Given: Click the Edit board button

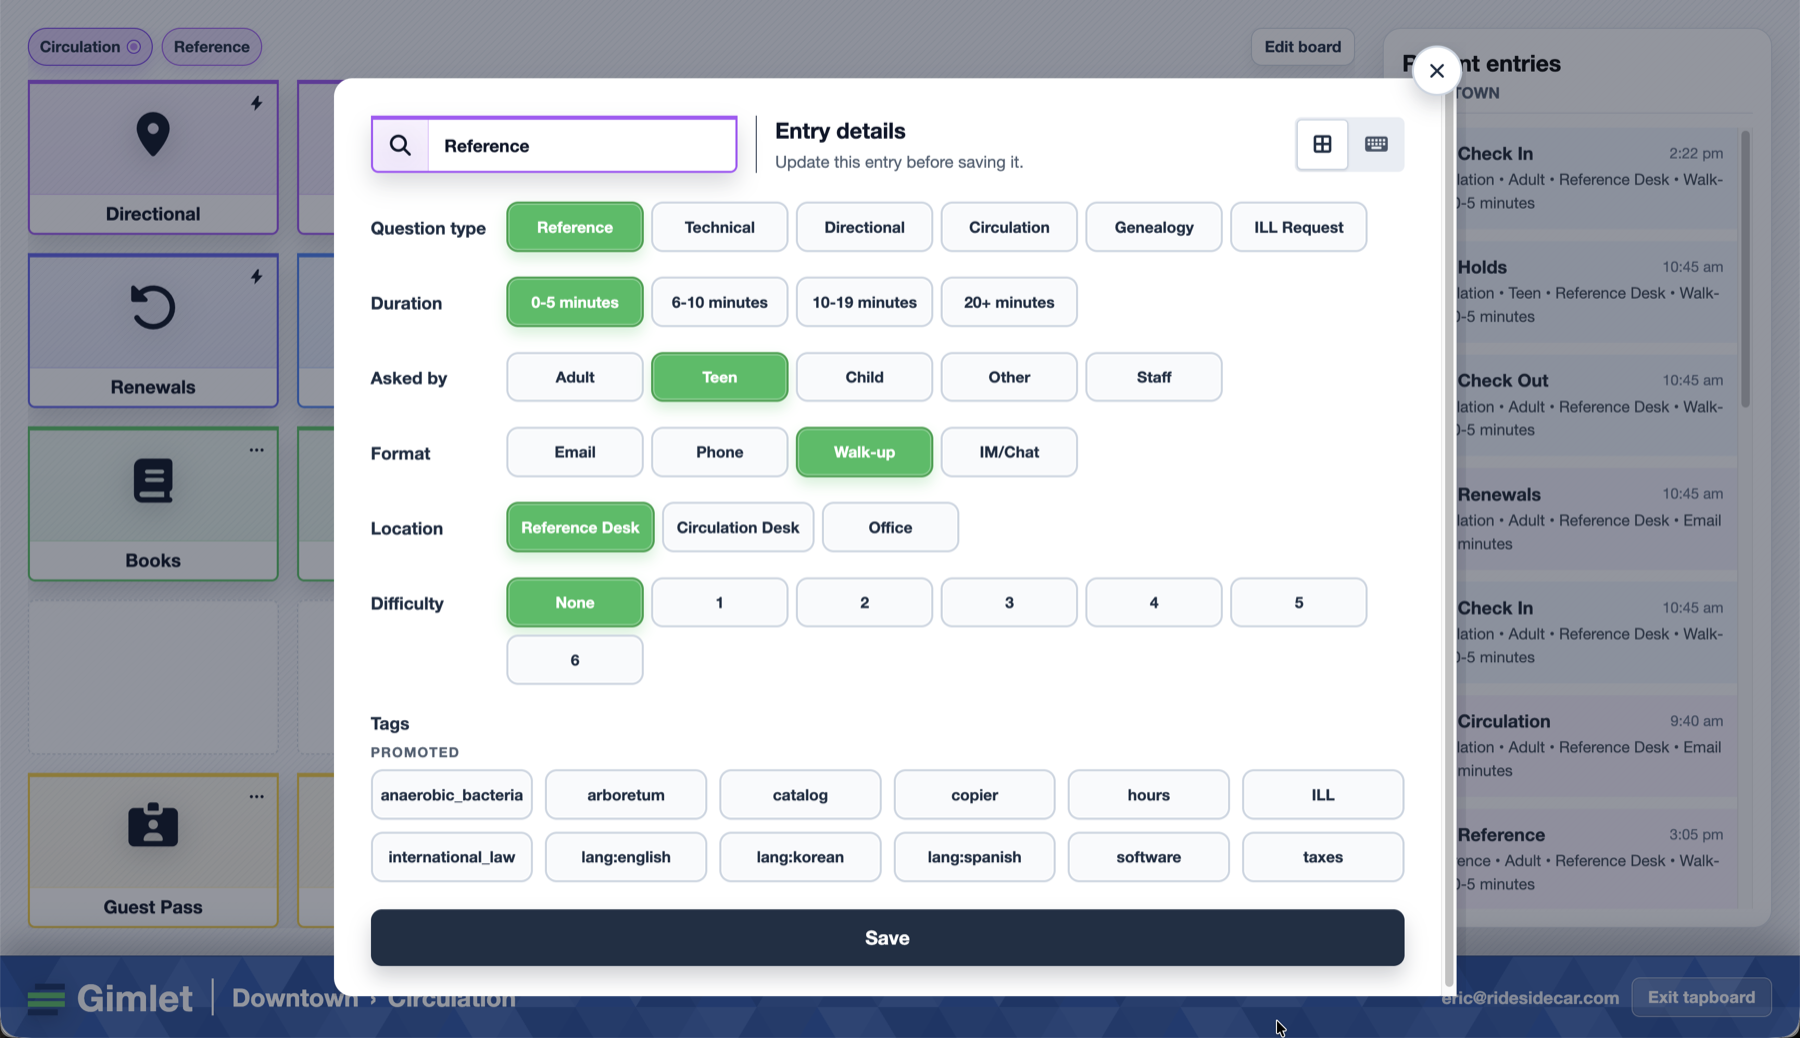Looking at the screenshot, I should tap(1302, 47).
